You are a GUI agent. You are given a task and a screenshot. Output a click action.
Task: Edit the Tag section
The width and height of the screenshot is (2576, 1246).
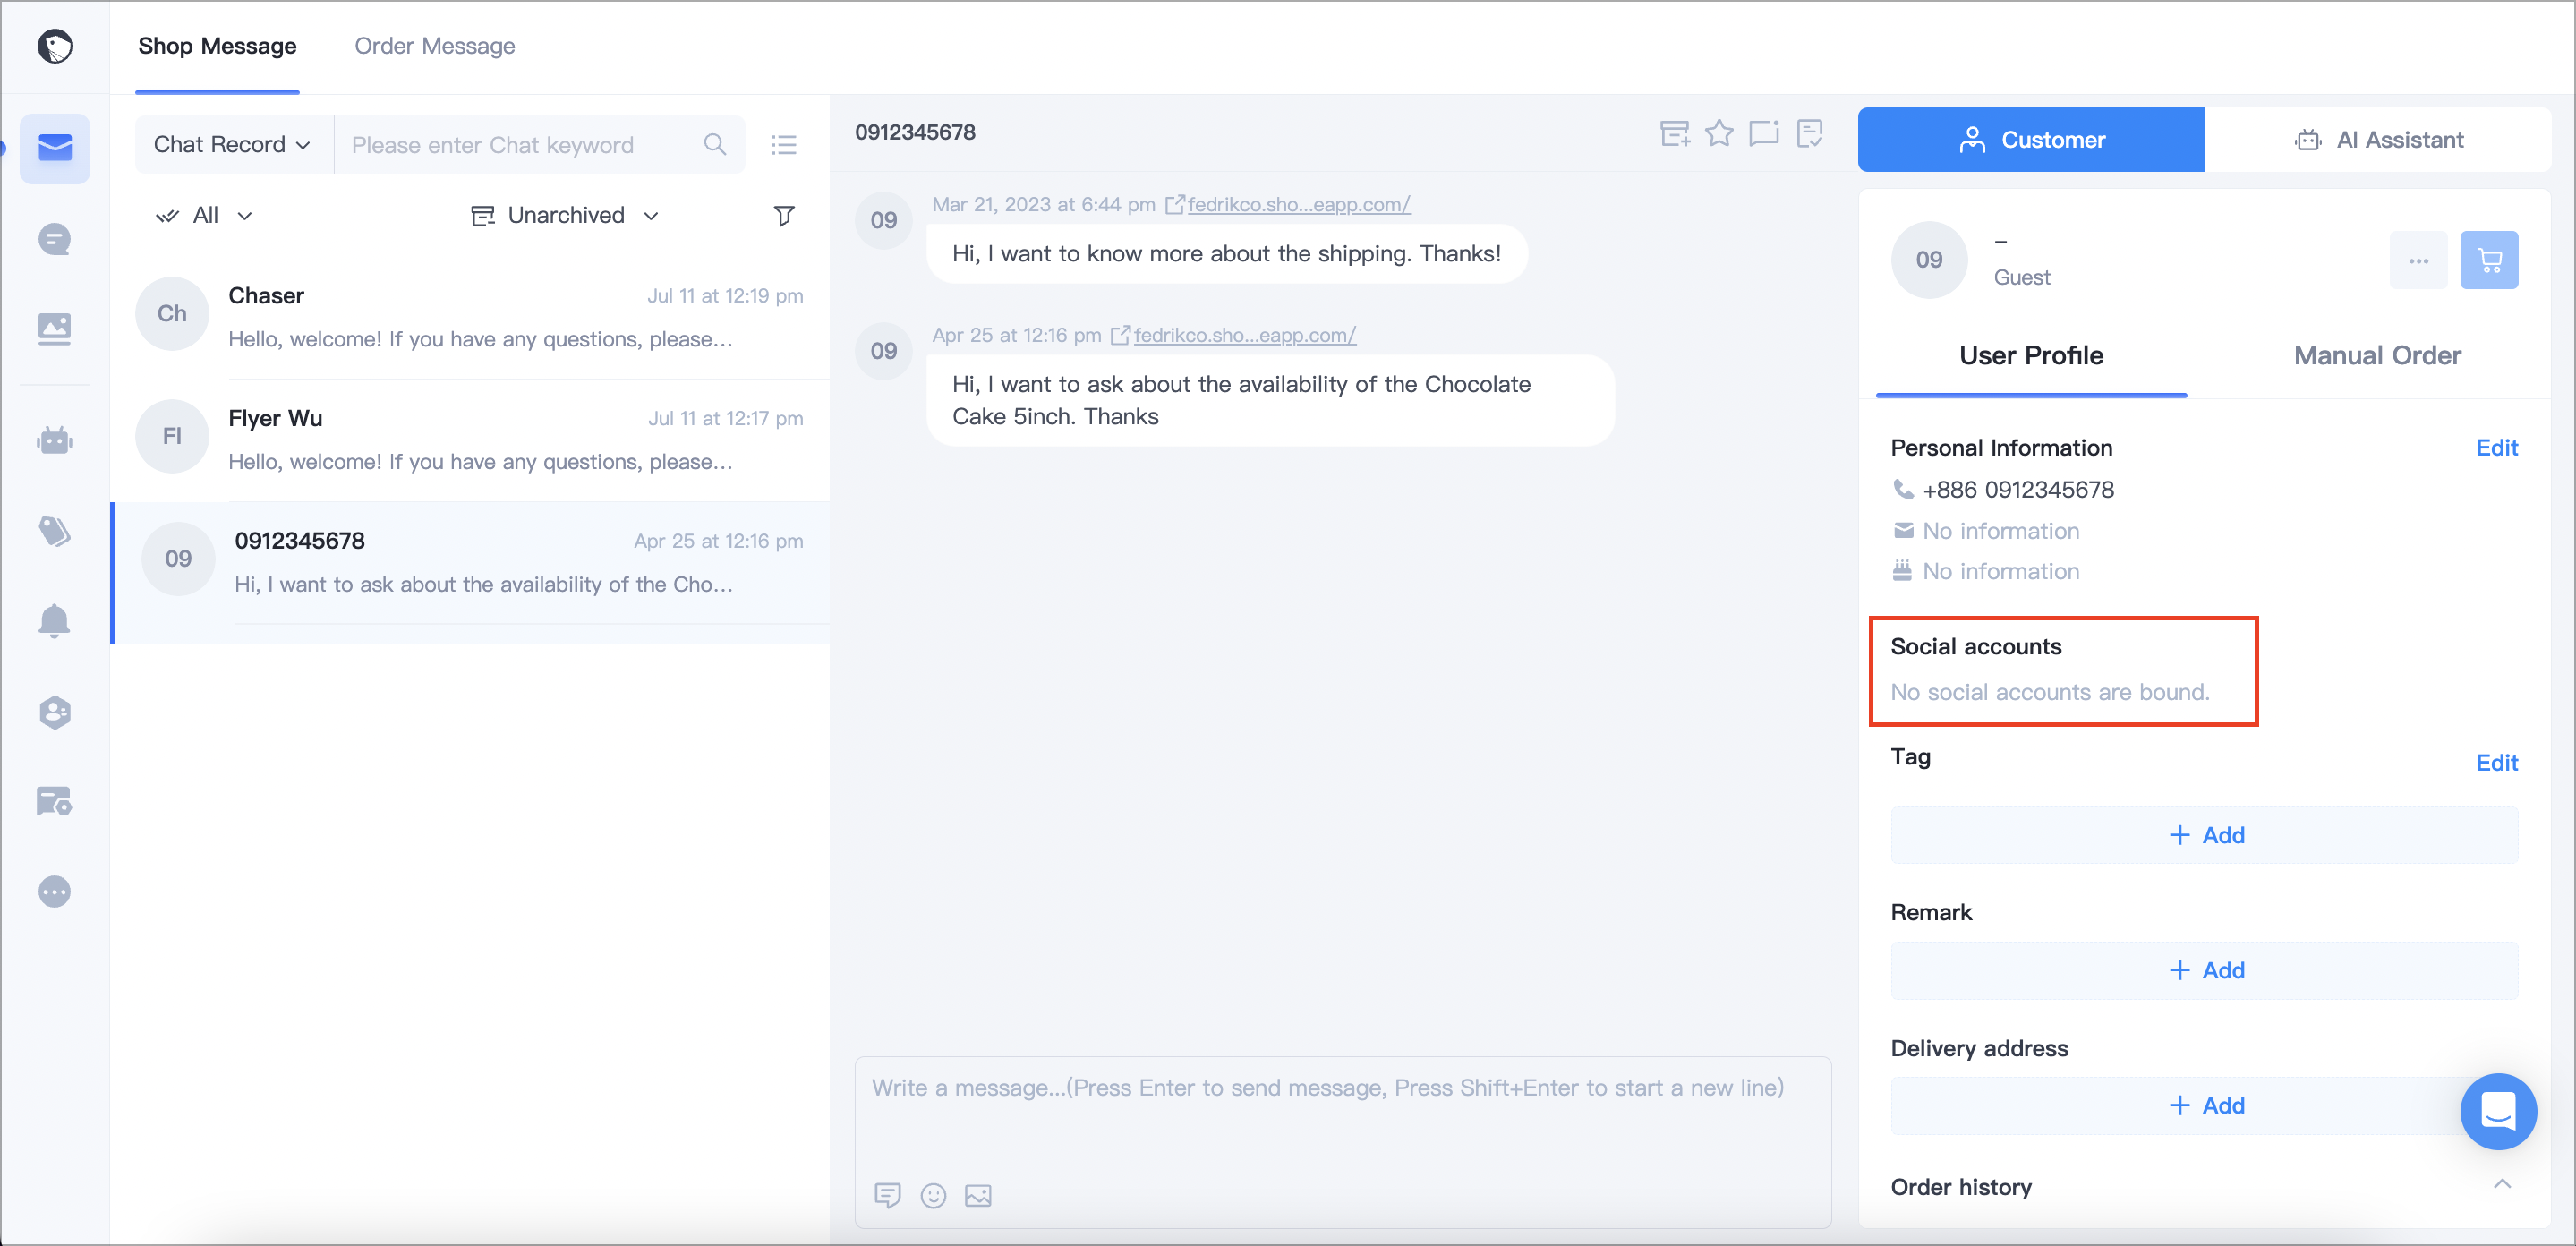pyautogui.click(x=2496, y=763)
